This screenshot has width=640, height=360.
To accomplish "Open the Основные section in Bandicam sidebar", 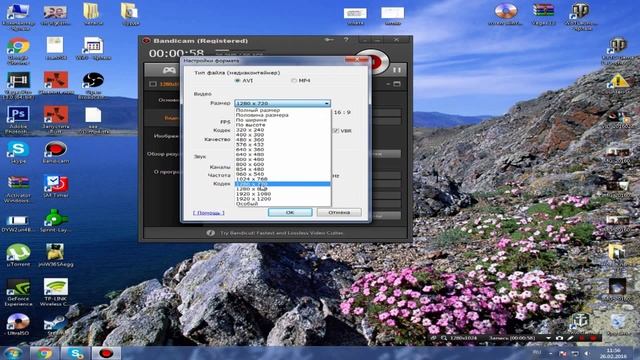I will [169, 100].
